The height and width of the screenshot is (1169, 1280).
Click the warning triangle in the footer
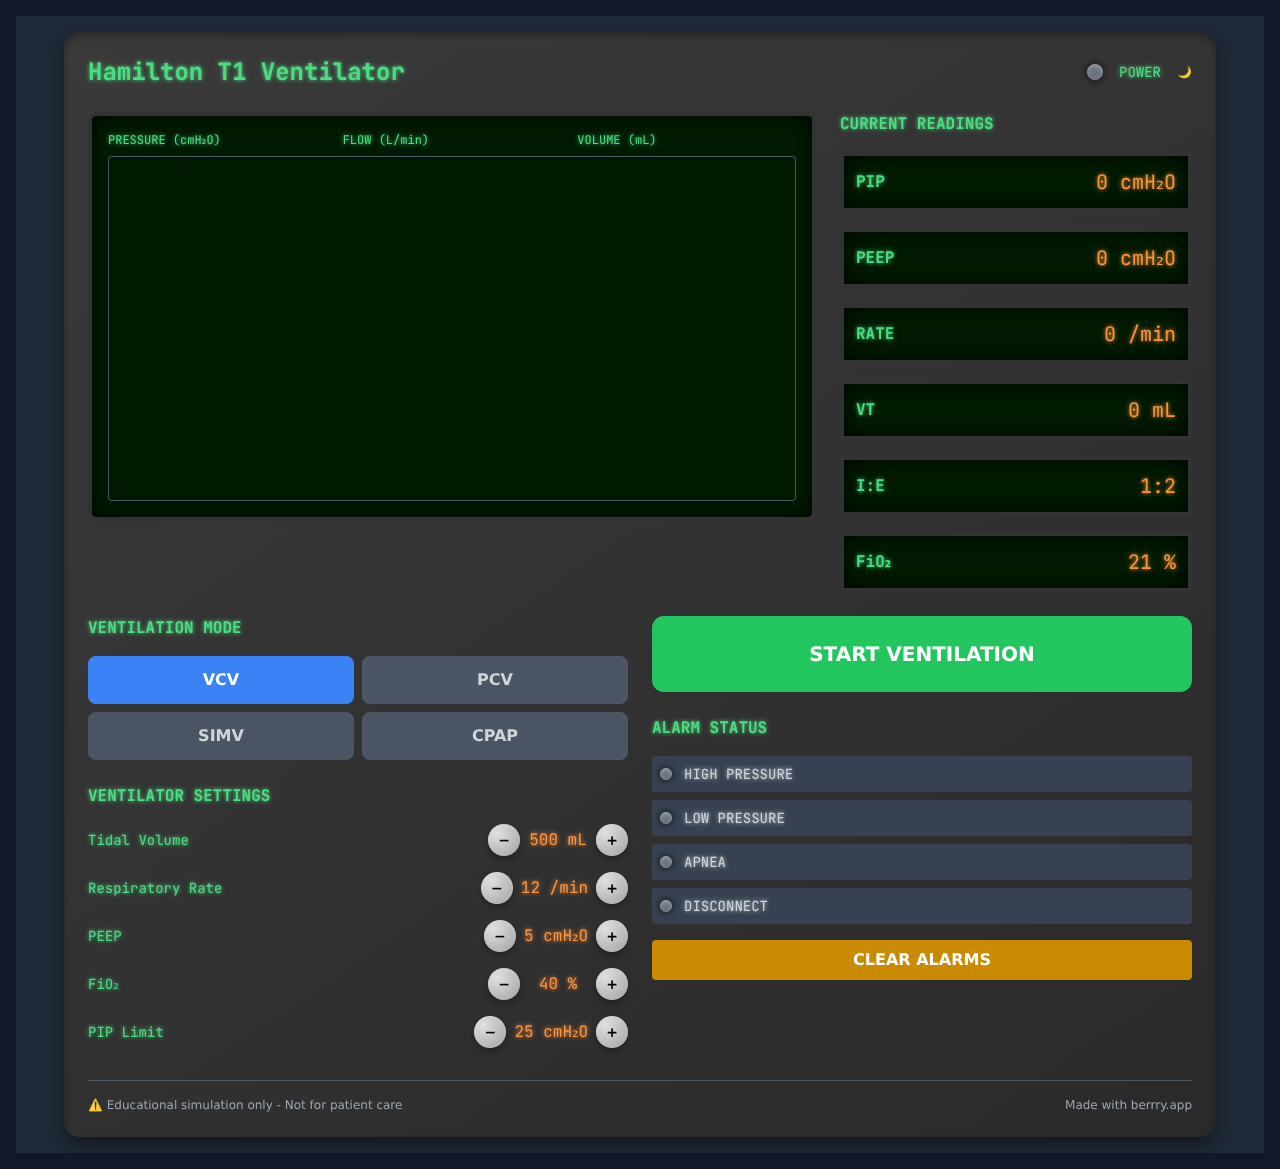click(x=94, y=1104)
